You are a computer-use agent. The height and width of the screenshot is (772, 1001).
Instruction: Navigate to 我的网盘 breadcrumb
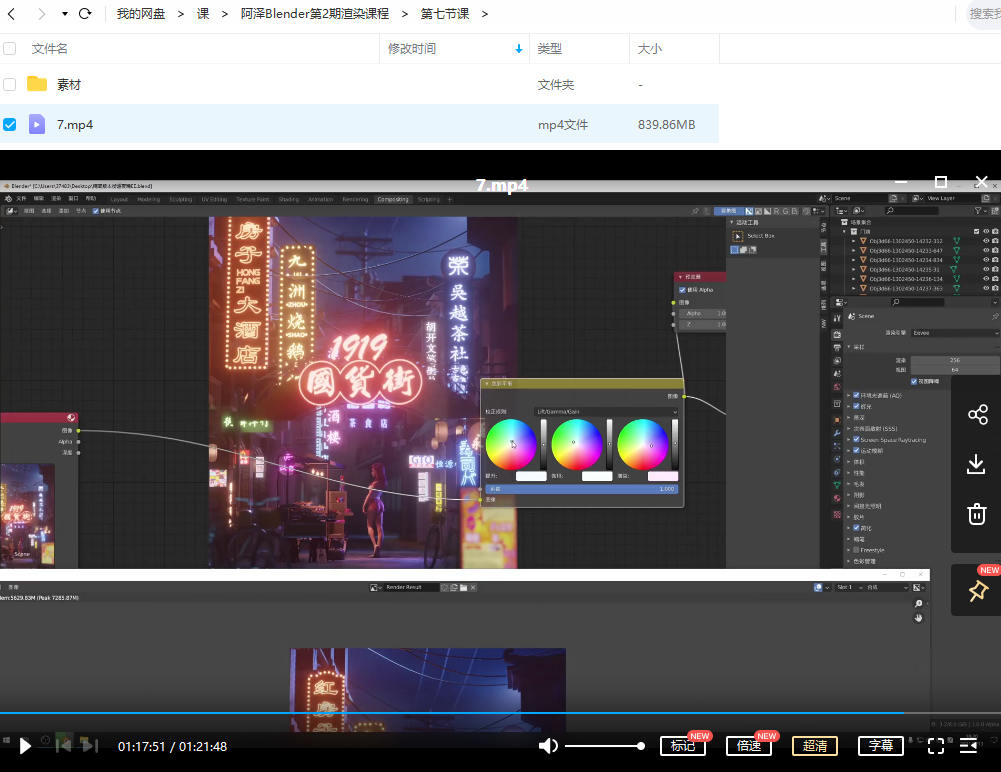pyautogui.click(x=140, y=13)
